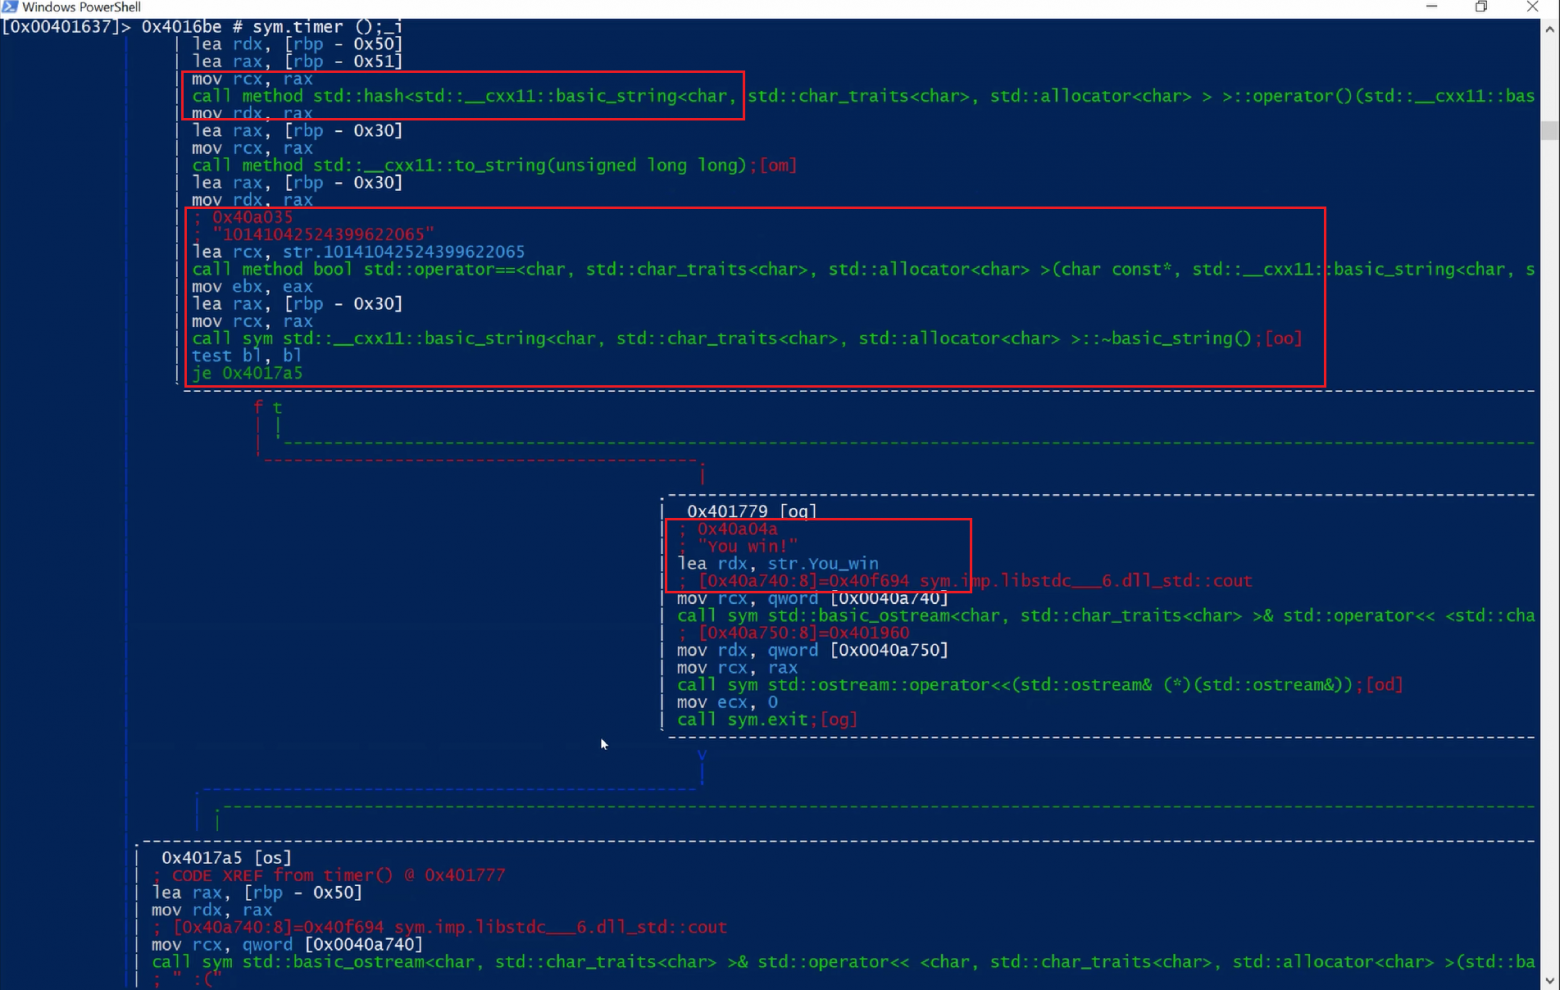Click the PowerShell icon in the title bar
The width and height of the screenshot is (1560, 990).
9,7
